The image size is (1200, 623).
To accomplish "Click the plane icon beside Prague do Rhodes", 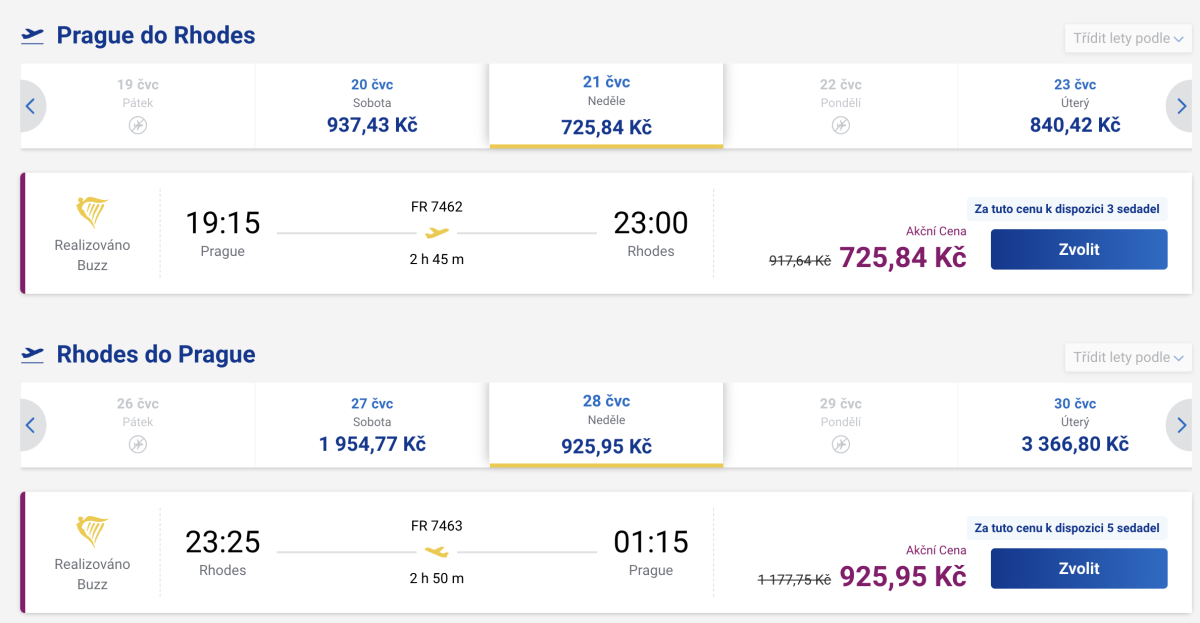I will [33, 36].
